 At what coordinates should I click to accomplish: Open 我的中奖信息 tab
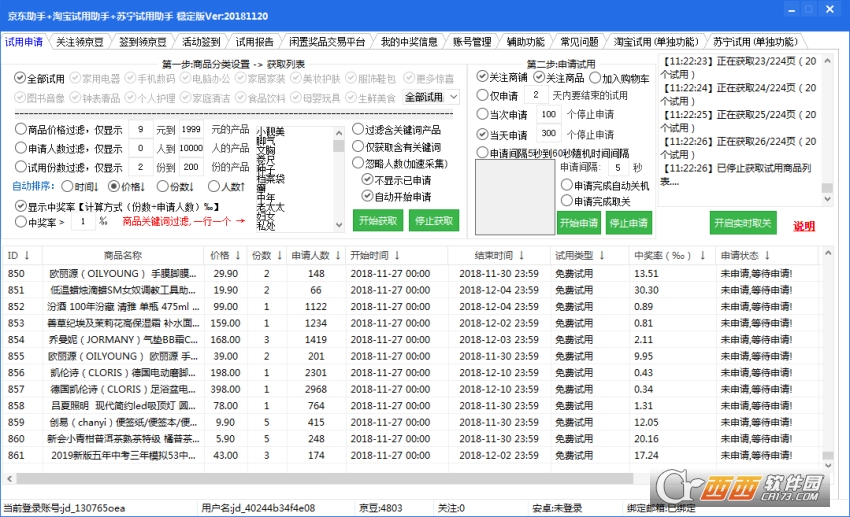pyautogui.click(x=409, y=42)
